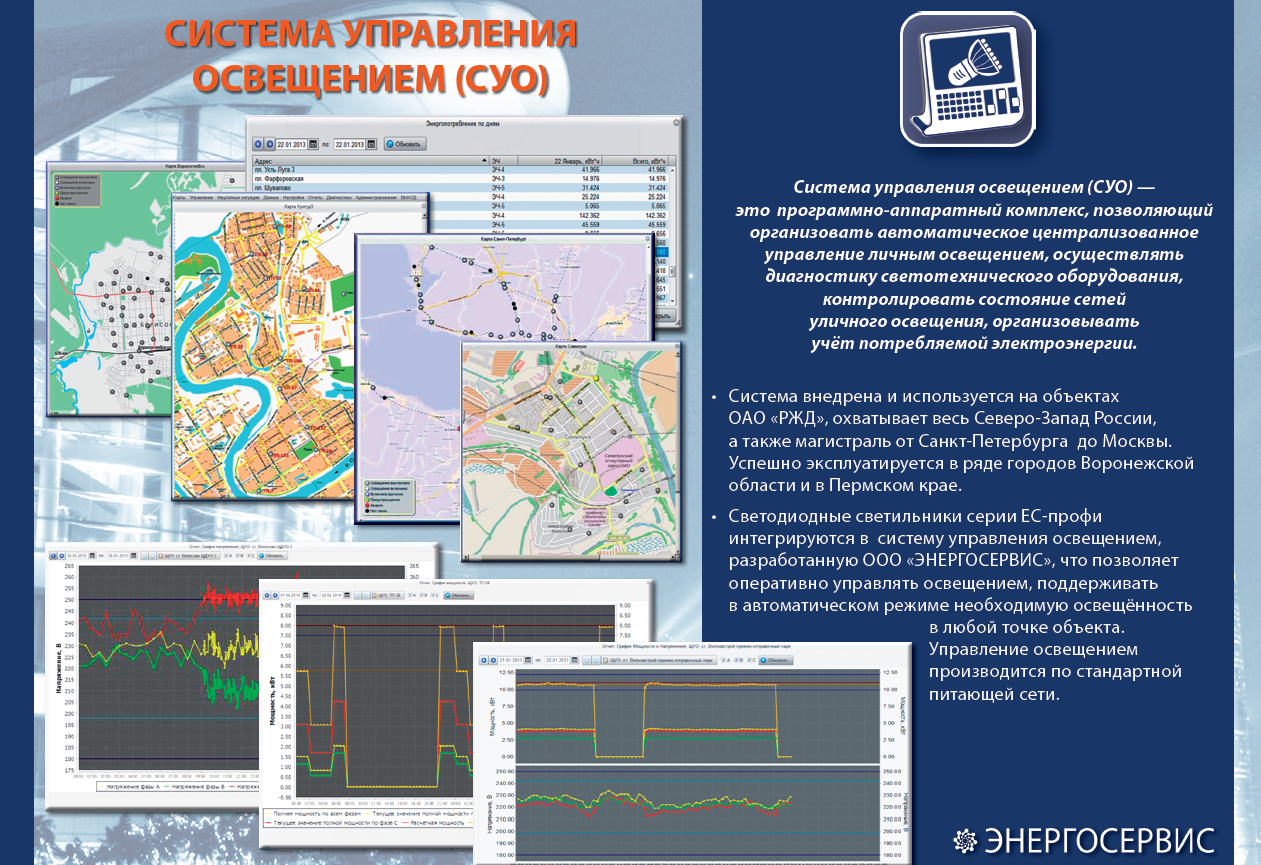Toggle phase C checkbox in Мощности и Напряжения report
Screen dimensions: 1261x865
[x=749, y=660]
